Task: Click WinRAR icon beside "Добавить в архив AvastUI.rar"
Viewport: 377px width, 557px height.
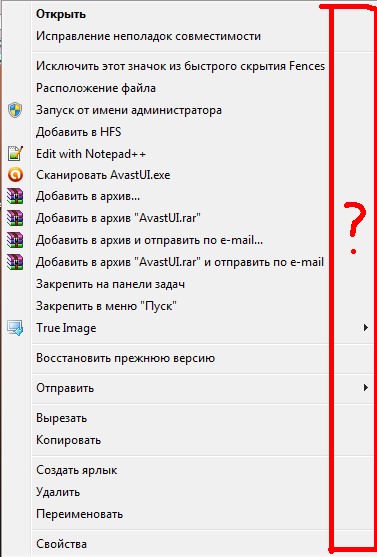Action: pos(15,218)
